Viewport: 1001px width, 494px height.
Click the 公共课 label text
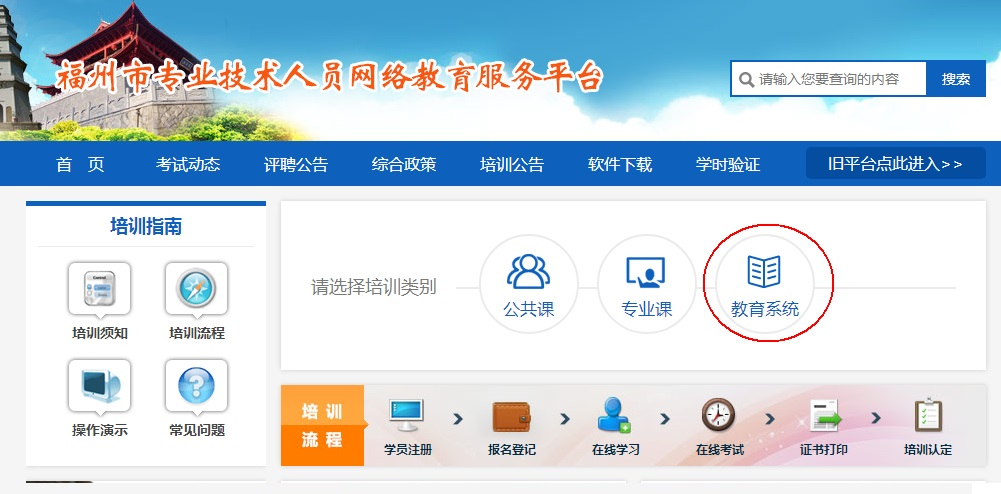coord(529,310)
